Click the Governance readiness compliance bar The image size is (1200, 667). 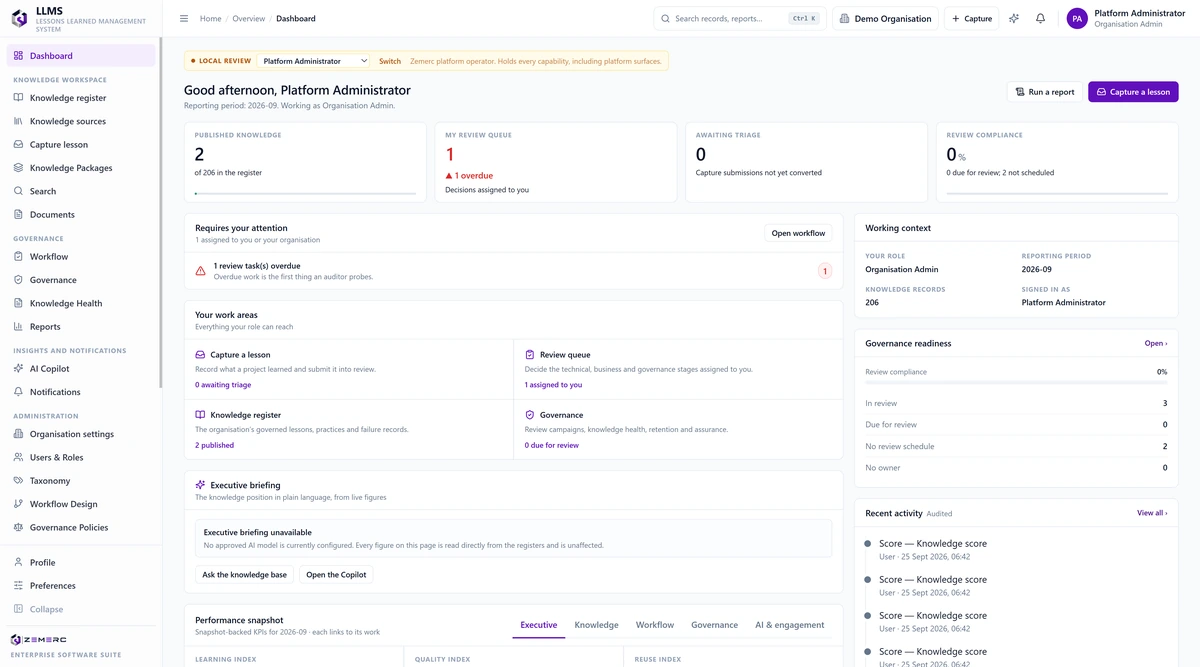click(1016, 382)
